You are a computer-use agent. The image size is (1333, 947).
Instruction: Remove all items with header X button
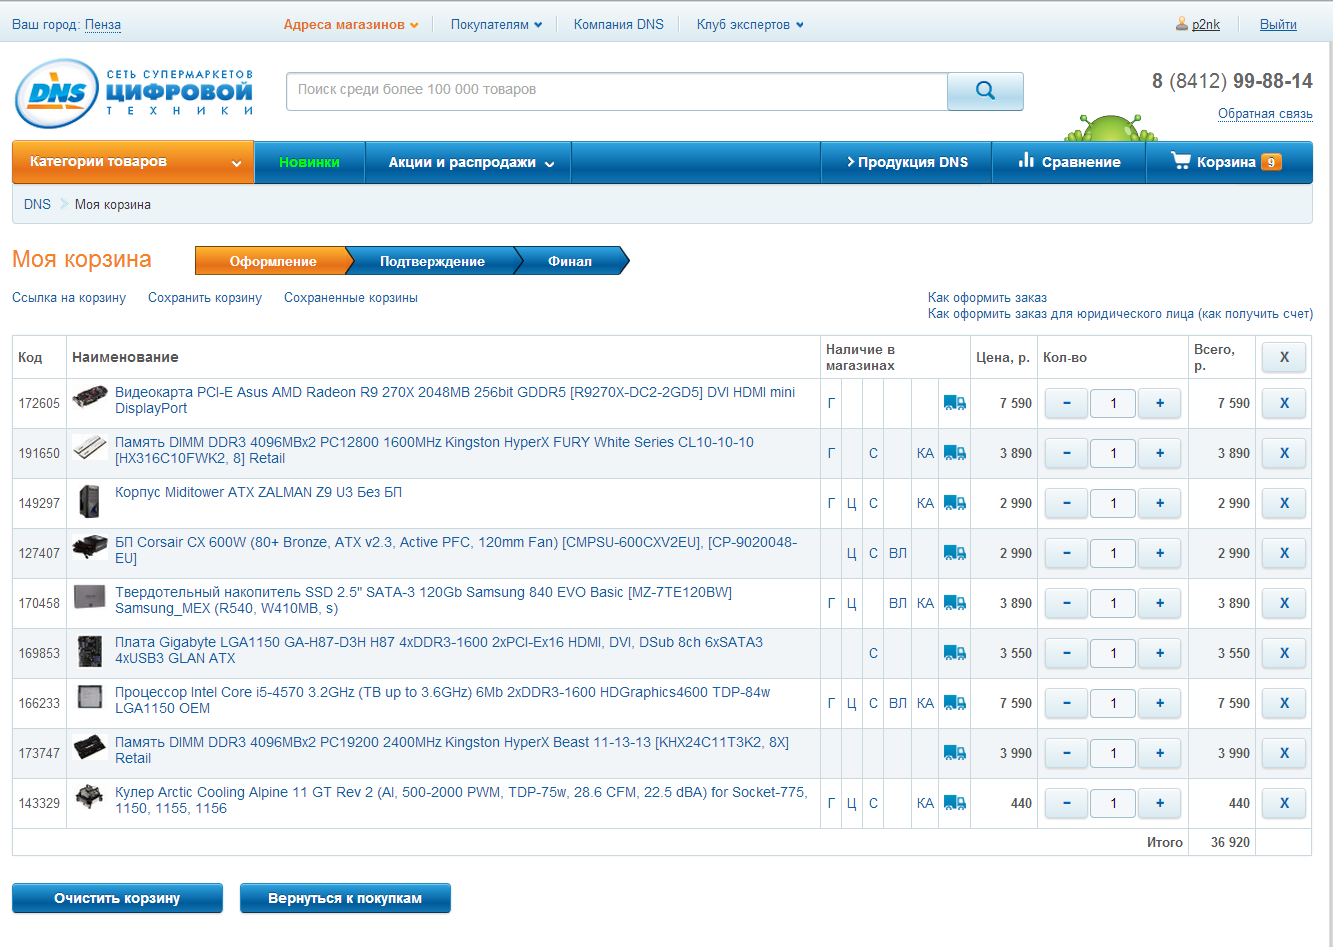point(1284,357)
